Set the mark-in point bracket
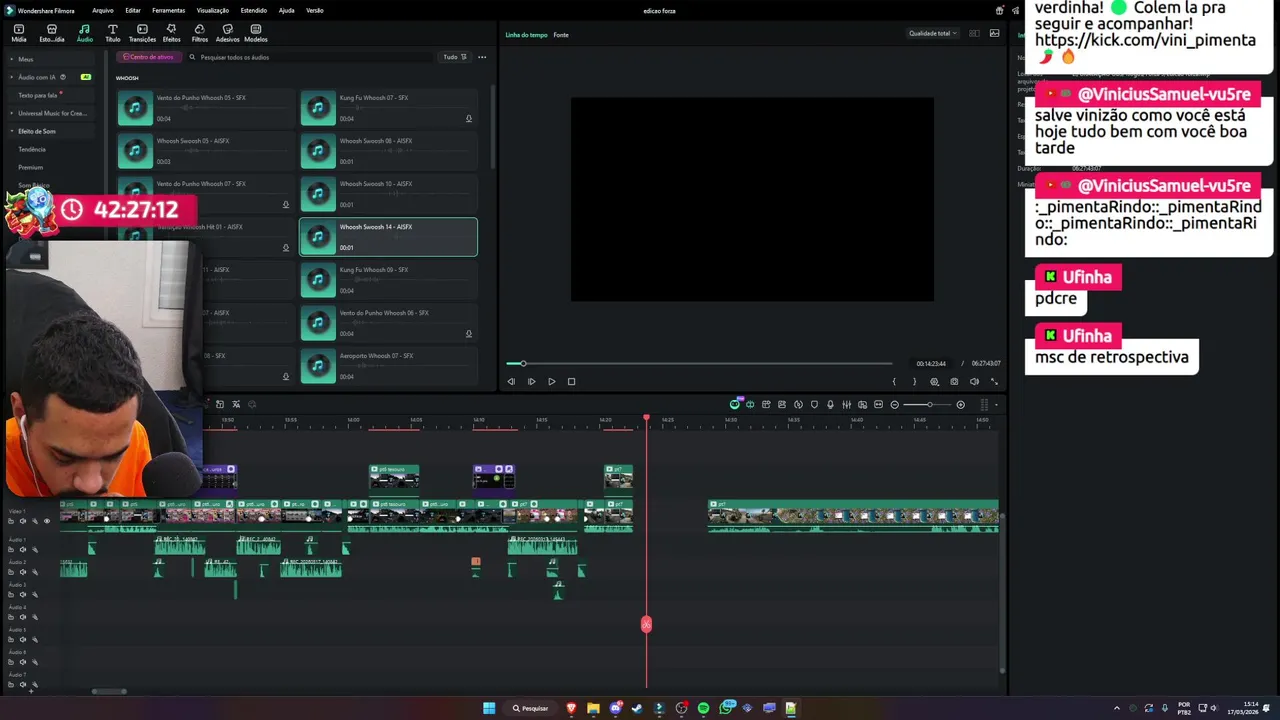 coord(894,381)
